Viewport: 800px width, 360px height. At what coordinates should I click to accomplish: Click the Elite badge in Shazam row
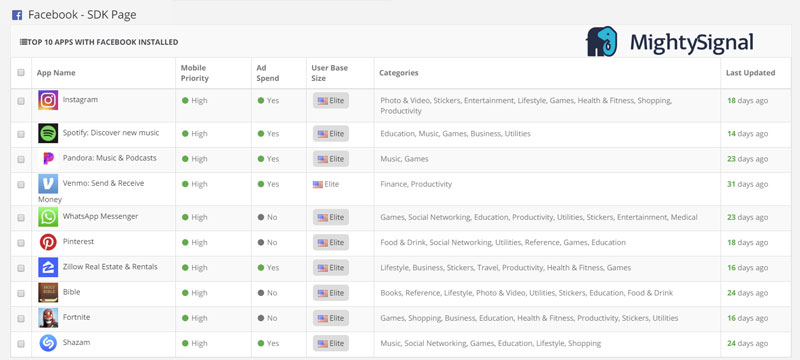pyautogui.click(x=331, y=343)
